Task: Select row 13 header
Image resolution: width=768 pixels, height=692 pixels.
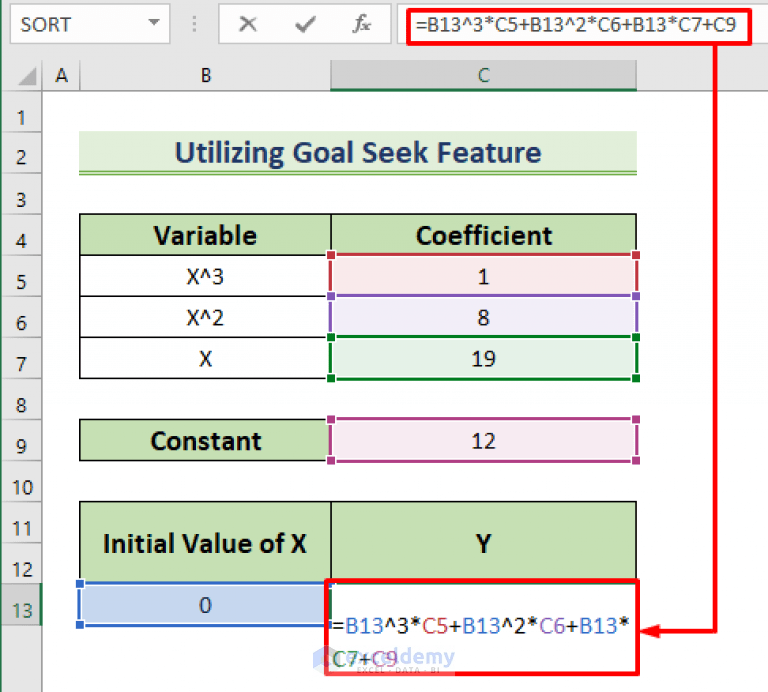Action: pyautogui.click(x=21, y=605)
